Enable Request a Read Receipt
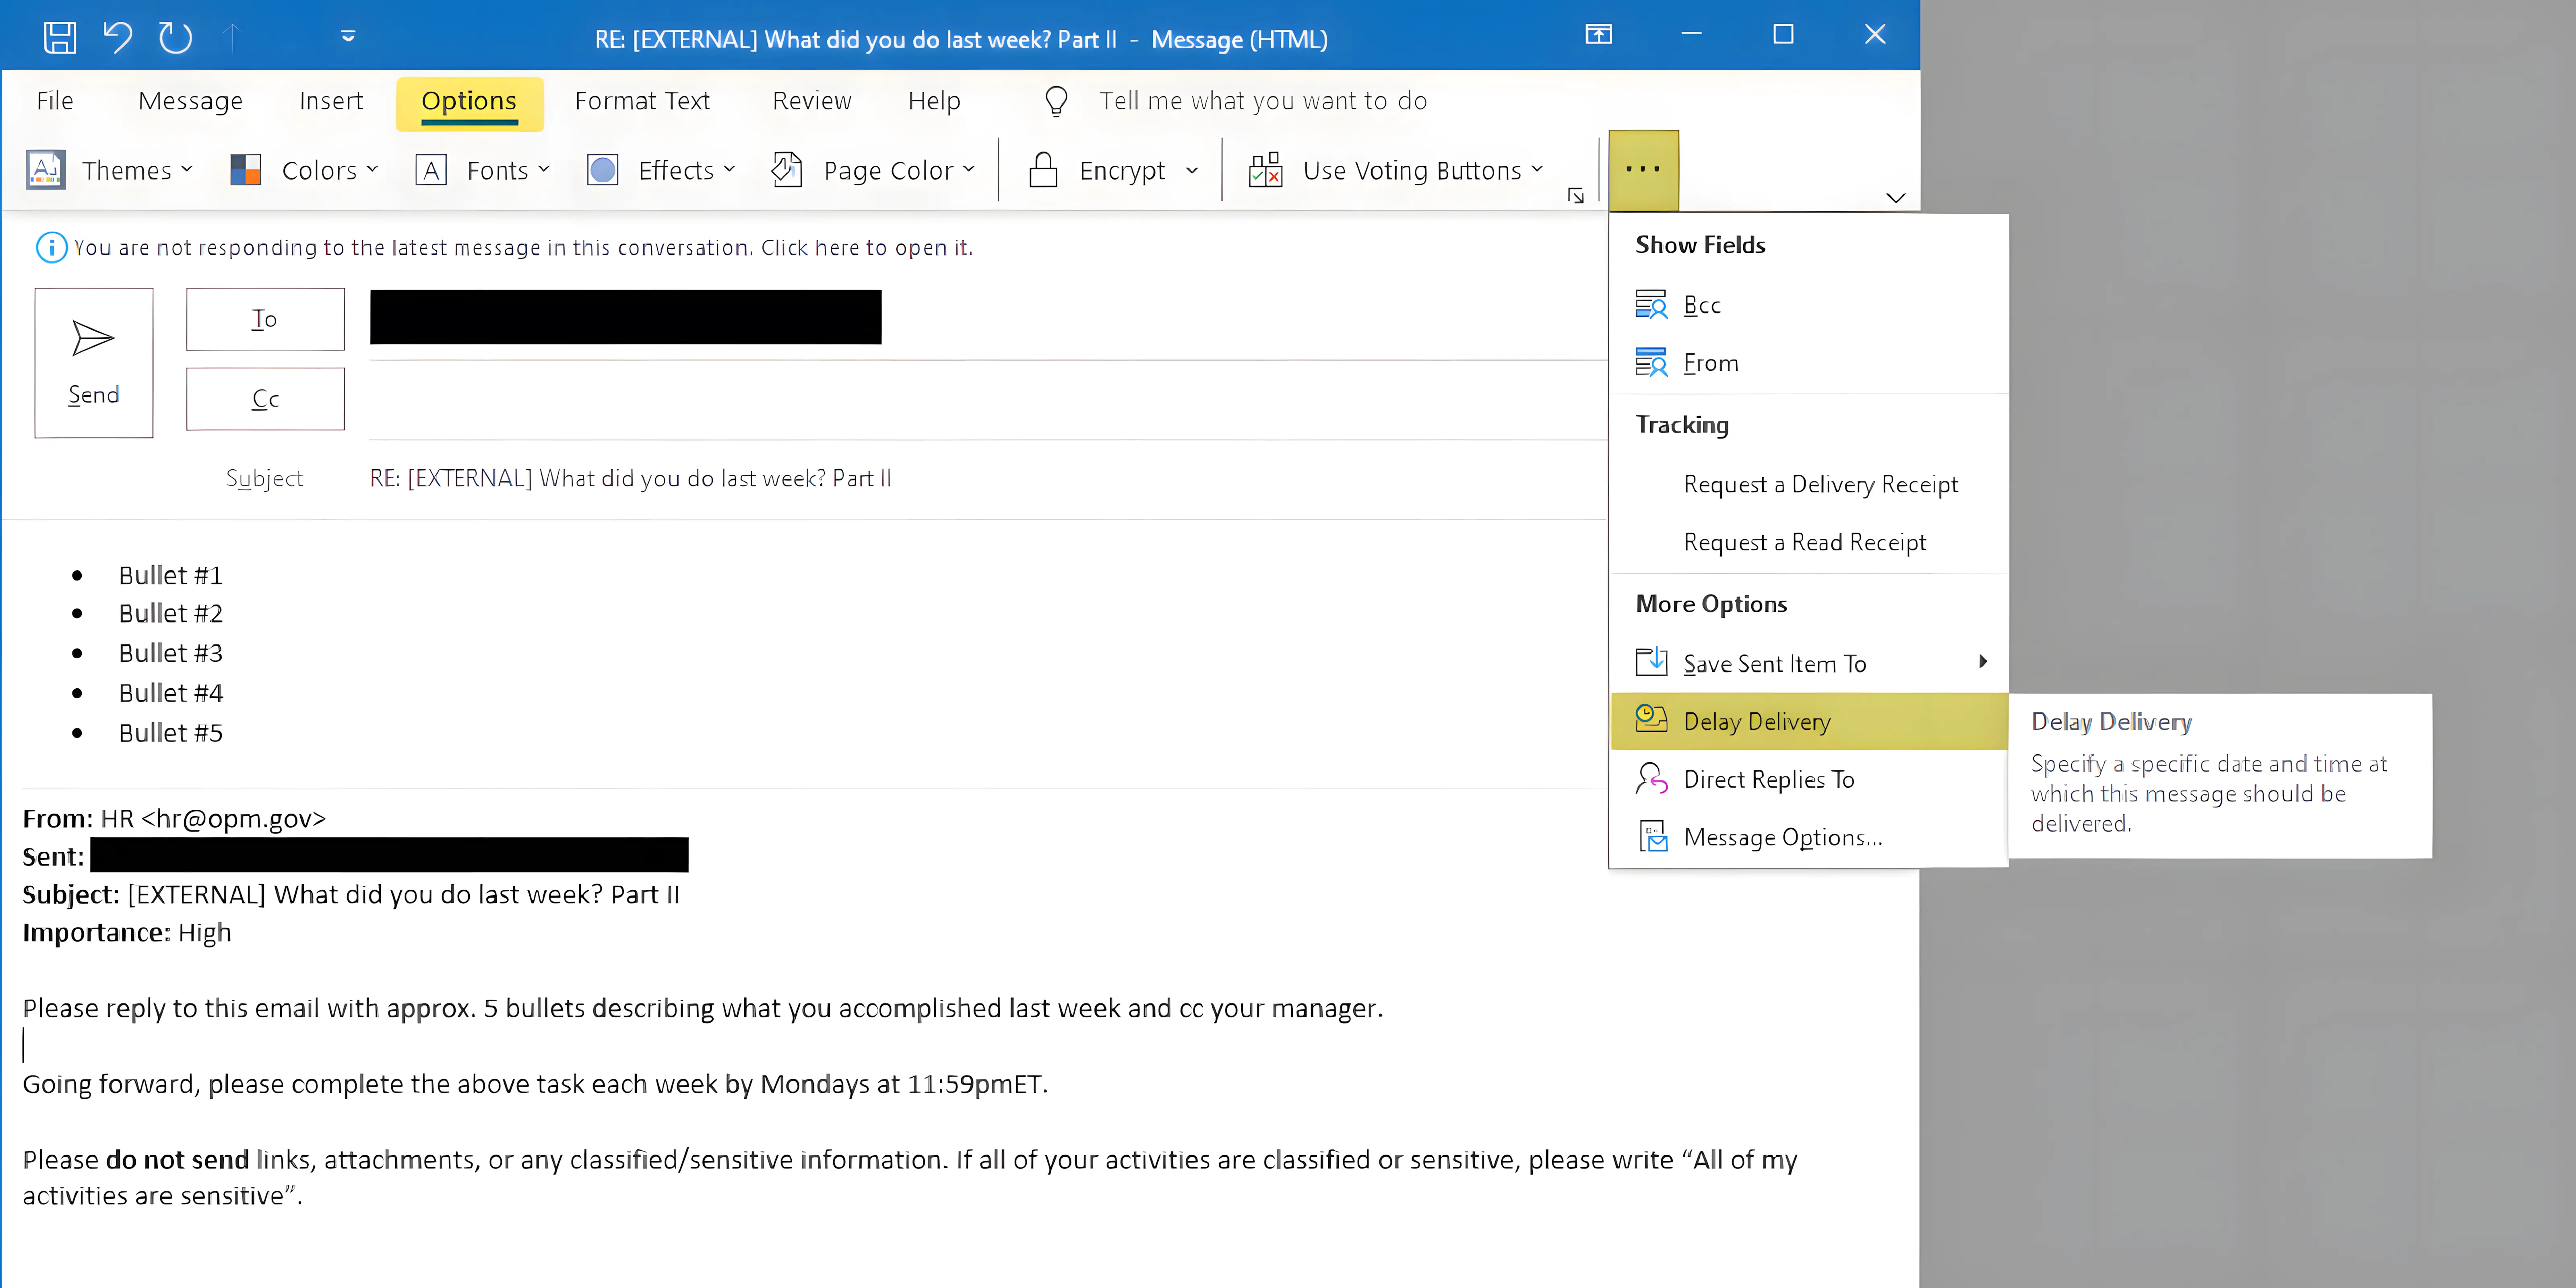This screenshot has width=2576, height=1288. click(x=1804, y=542)
